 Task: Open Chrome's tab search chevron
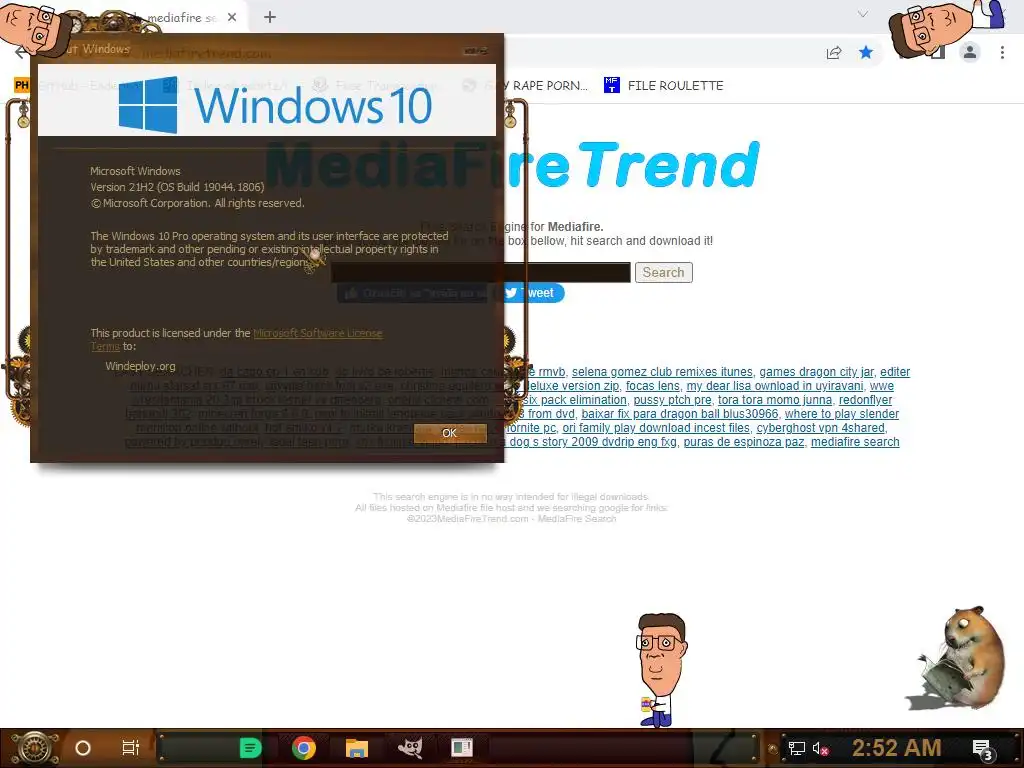[863, 14]
